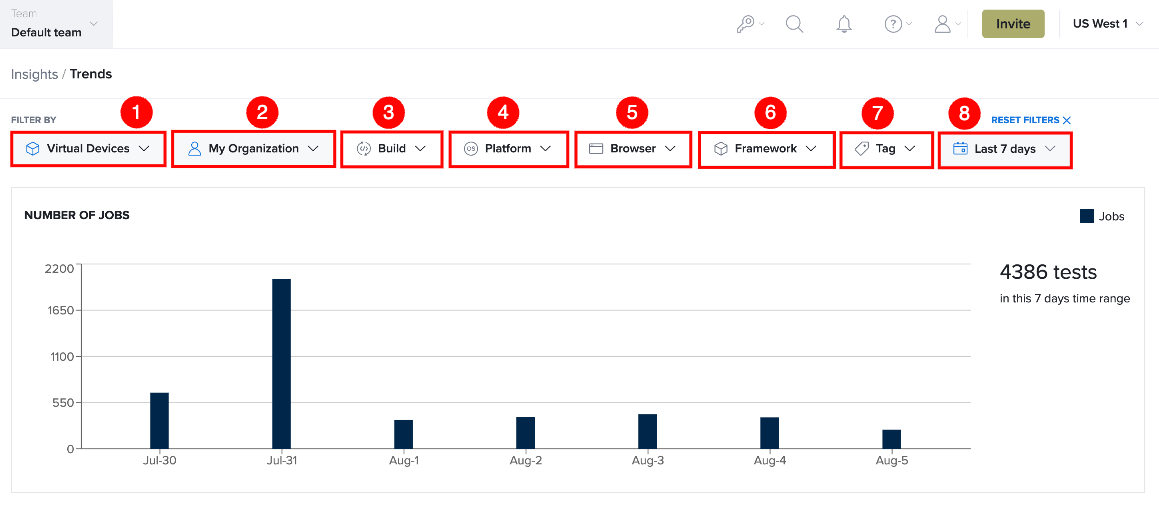Click the key access icon in header
The height and width of the screenshot is (506, 1159).
746,24
